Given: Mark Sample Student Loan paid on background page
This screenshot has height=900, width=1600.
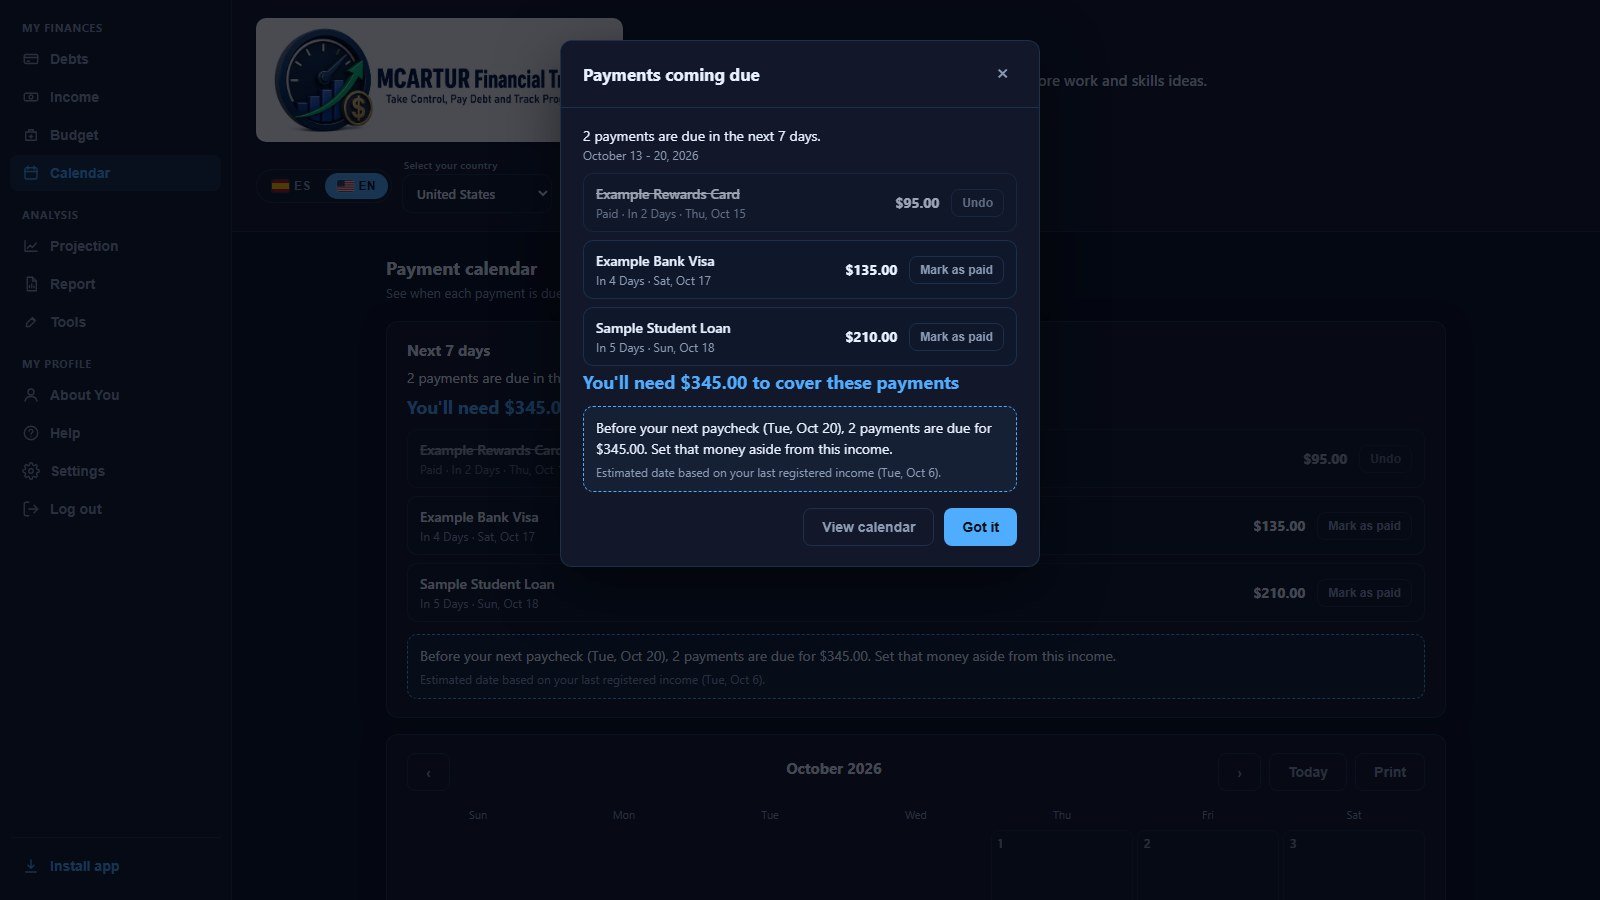Looking at the screenshot, I should click(x=1364, y=593).
